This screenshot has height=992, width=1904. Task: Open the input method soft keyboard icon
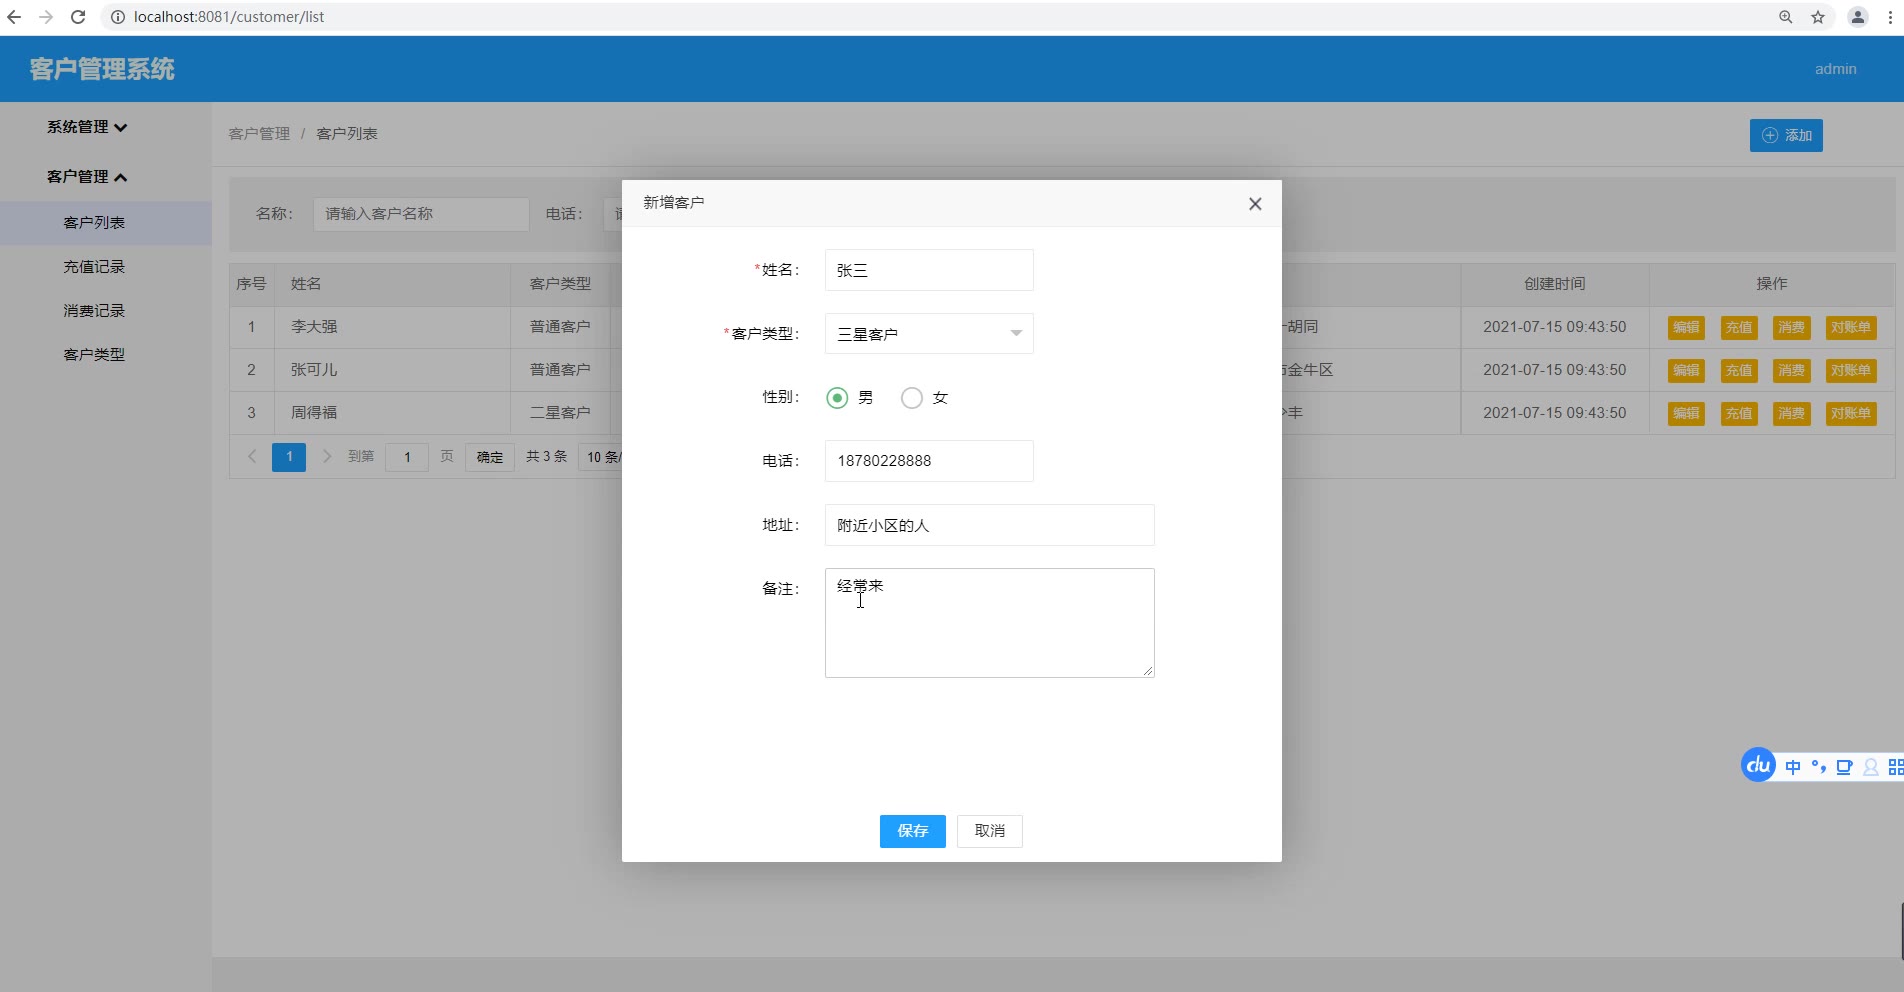(x=1844, y=767)
